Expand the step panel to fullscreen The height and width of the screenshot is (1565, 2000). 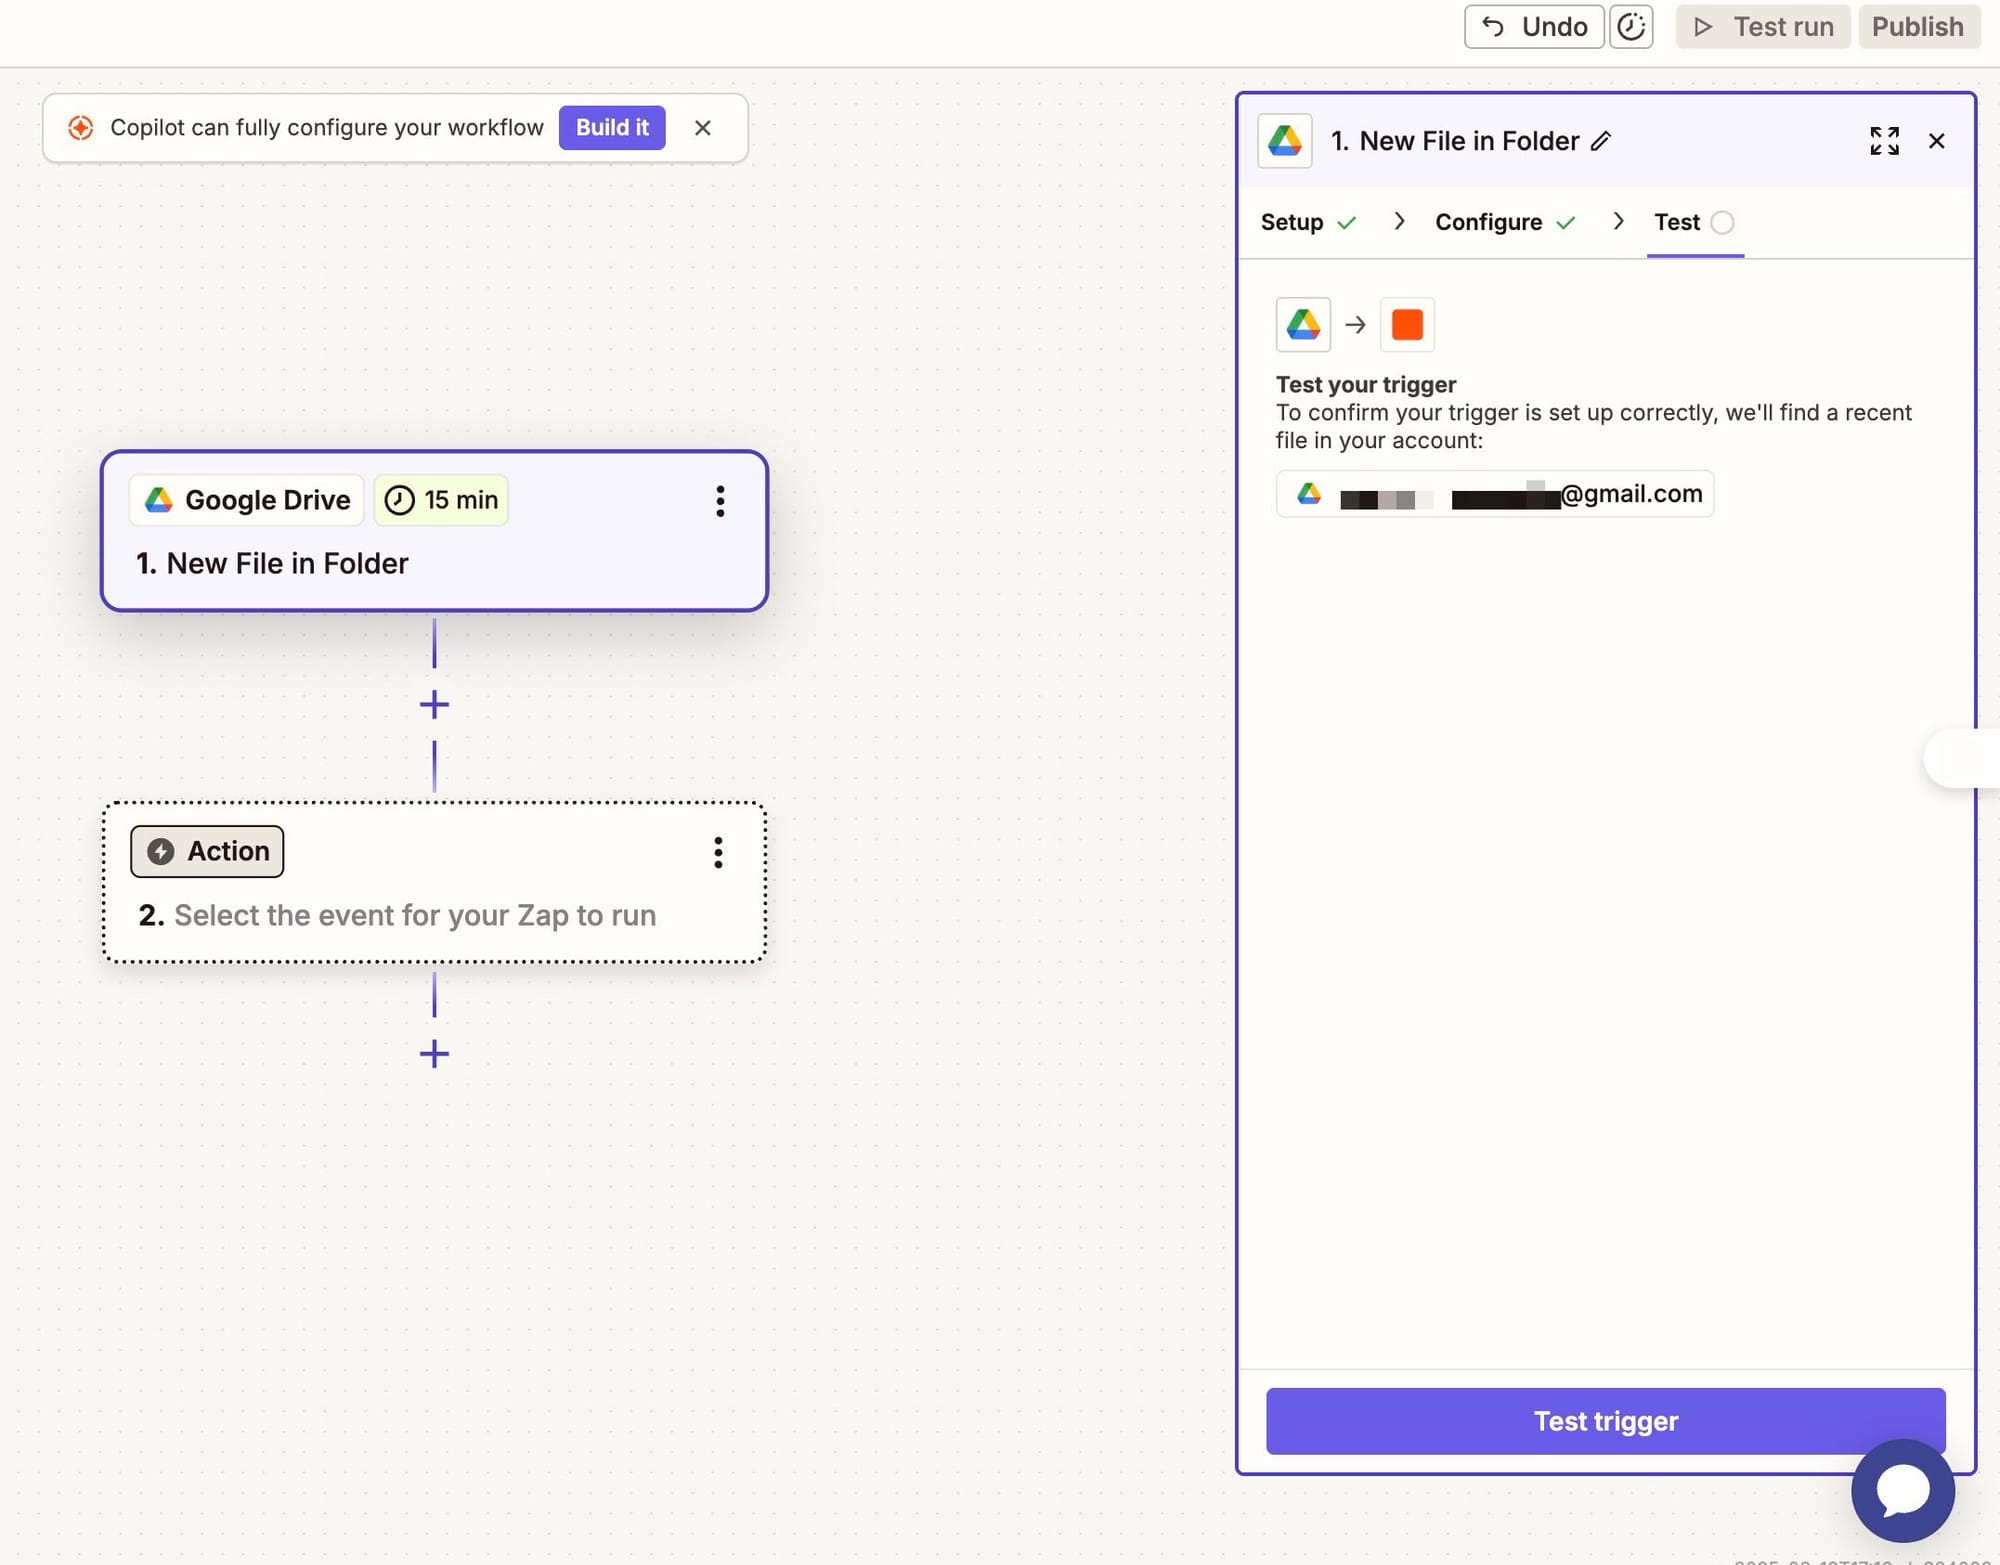pos(1884,141)
